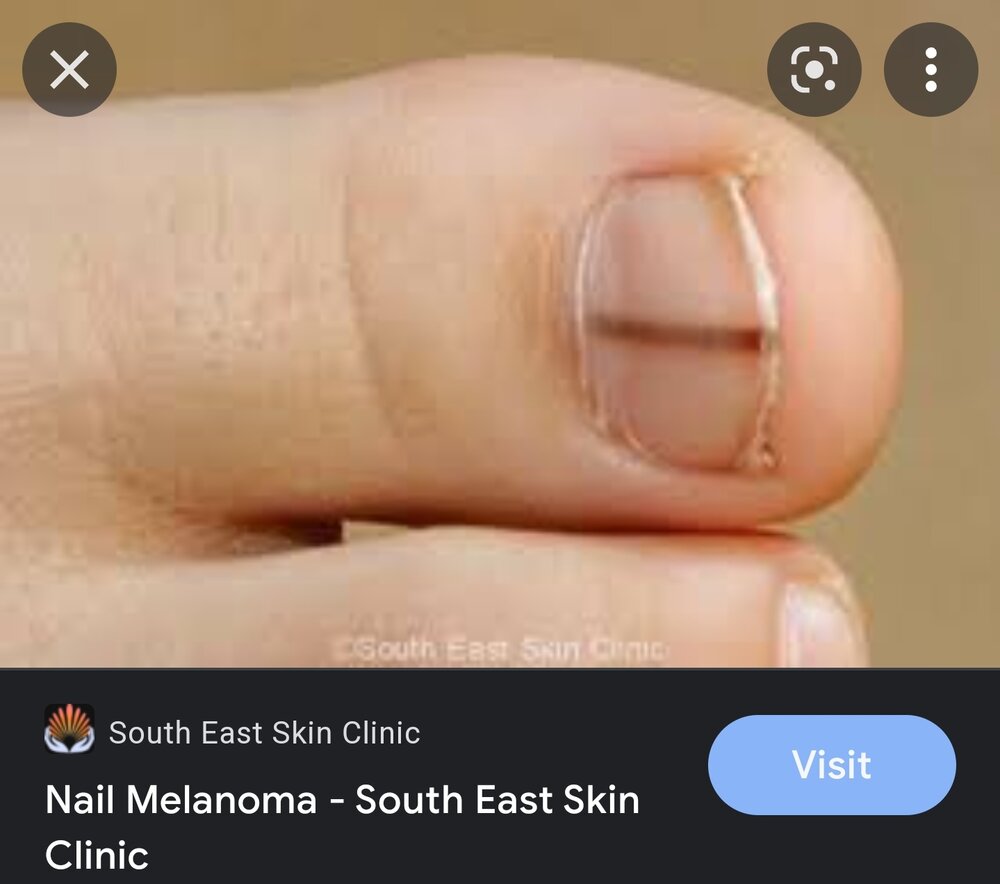Search this image with Google Lens
Image resolution: width=1000 pixels, height=884 pixels.
[x=814, y=69]
